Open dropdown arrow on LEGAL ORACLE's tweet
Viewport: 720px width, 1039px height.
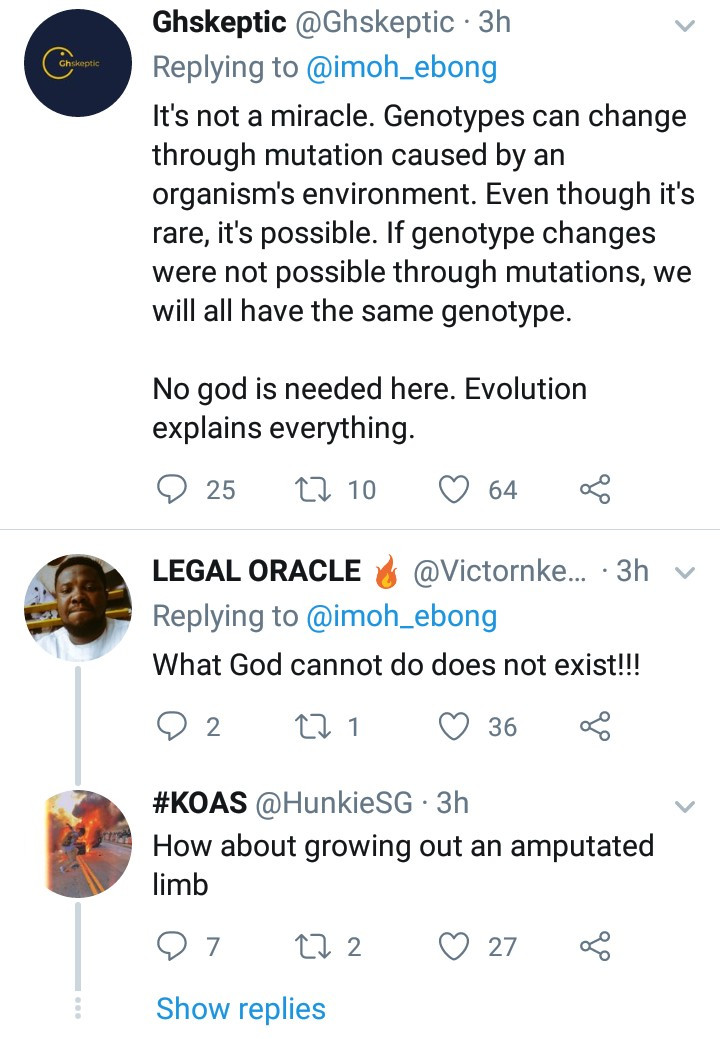tap(685, 574)
